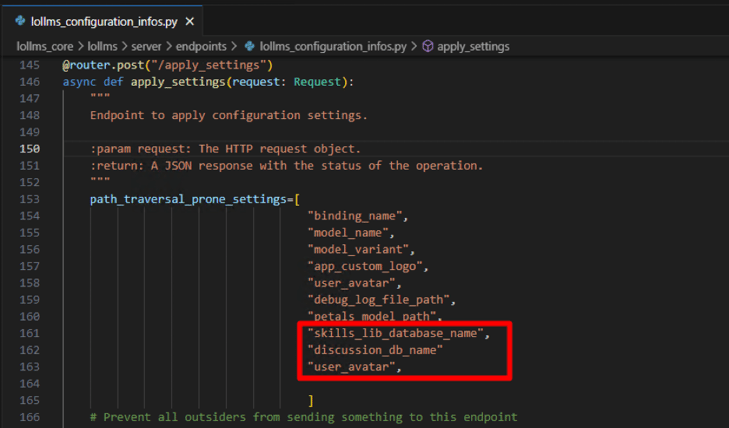Click the lollms_configuration_infos.py file breadcrumb
Viewport: 729px width, 428px height.
333,46
